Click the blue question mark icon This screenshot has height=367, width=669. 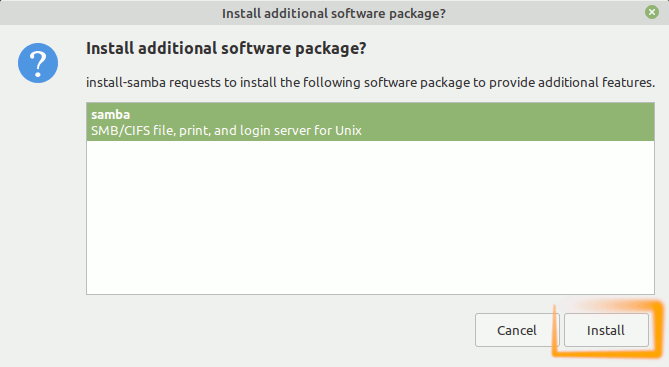pos(38,63)
